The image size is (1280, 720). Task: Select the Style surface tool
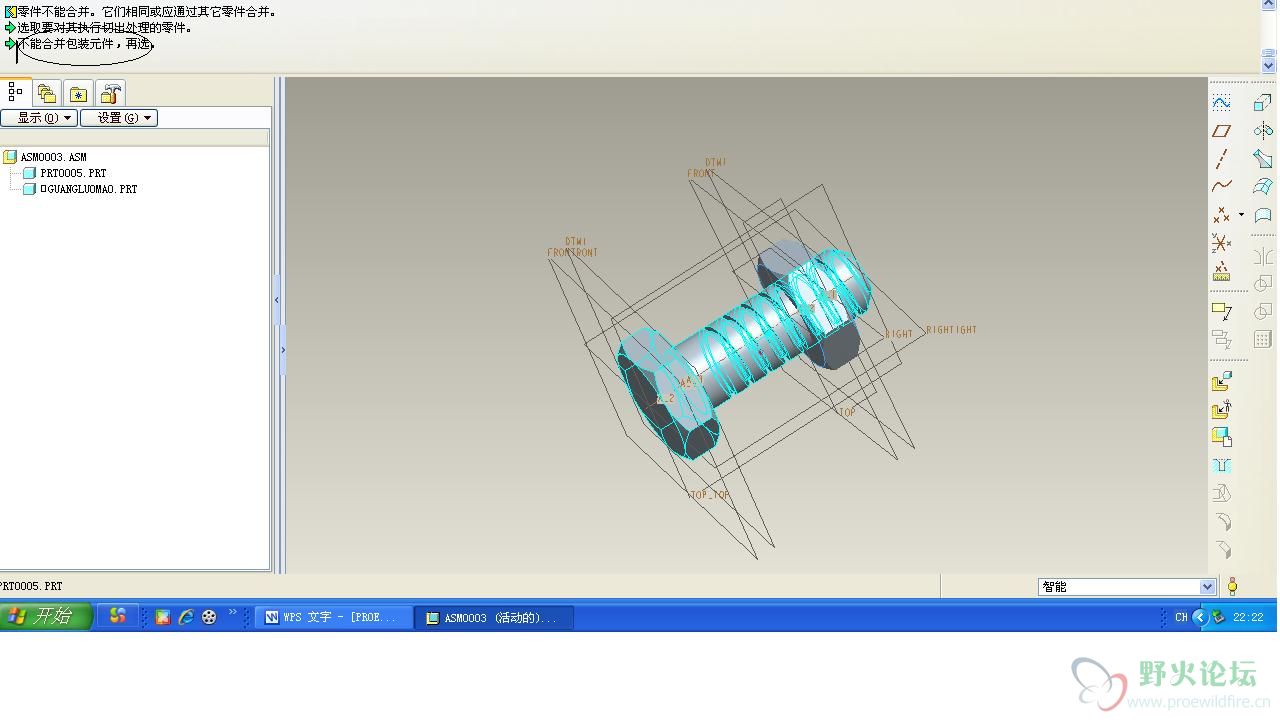pyautogui.click(x=1263, y=215)
